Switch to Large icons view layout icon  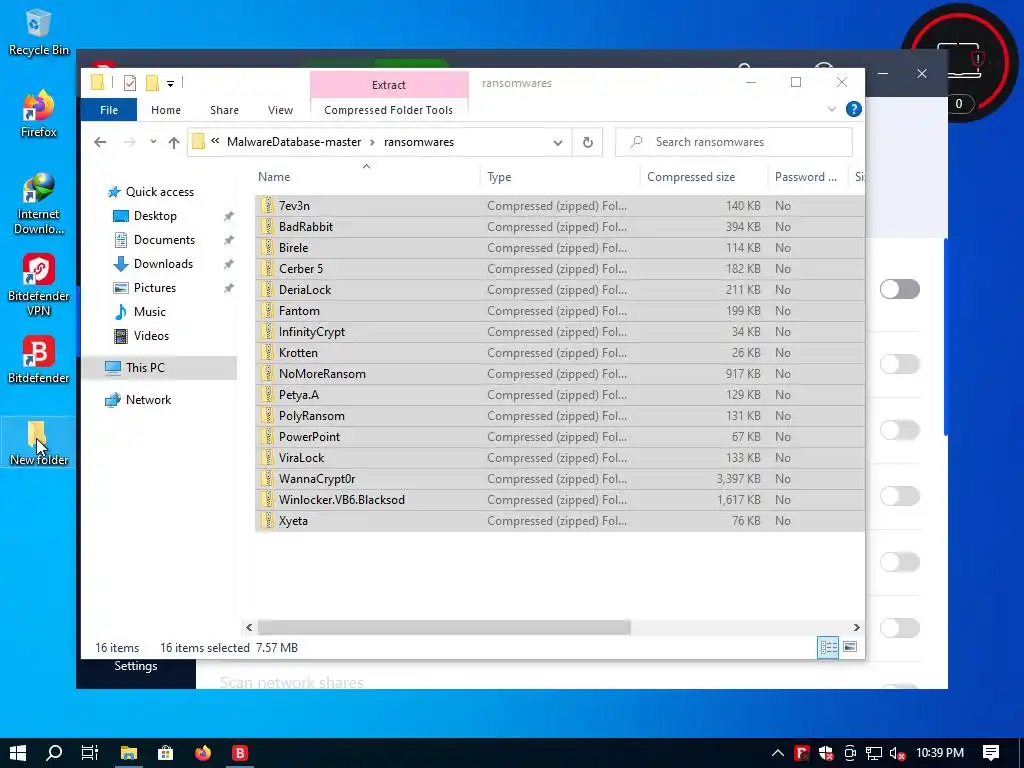[x=850, y=647]
